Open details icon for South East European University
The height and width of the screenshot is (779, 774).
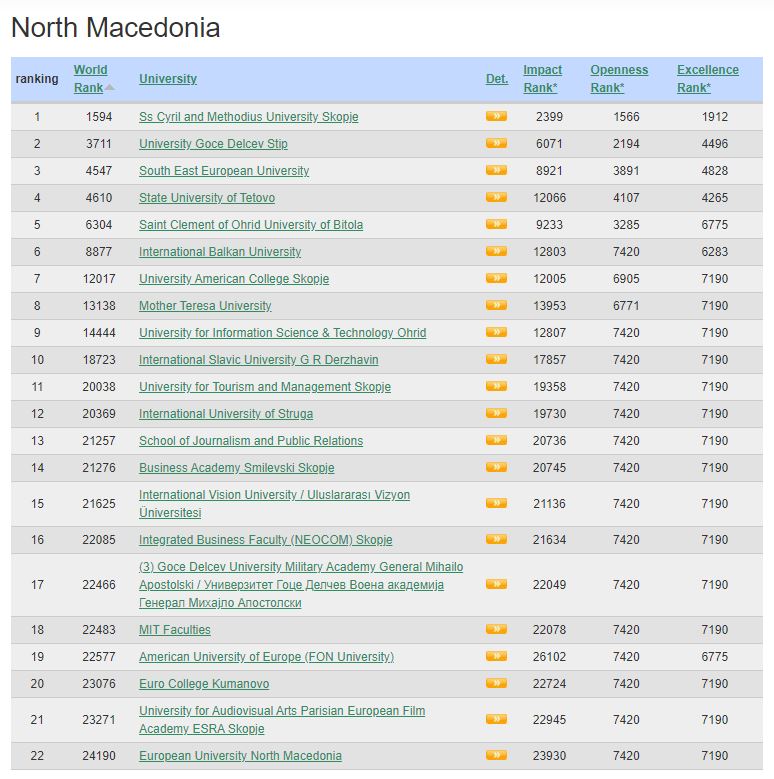point(496,171)
